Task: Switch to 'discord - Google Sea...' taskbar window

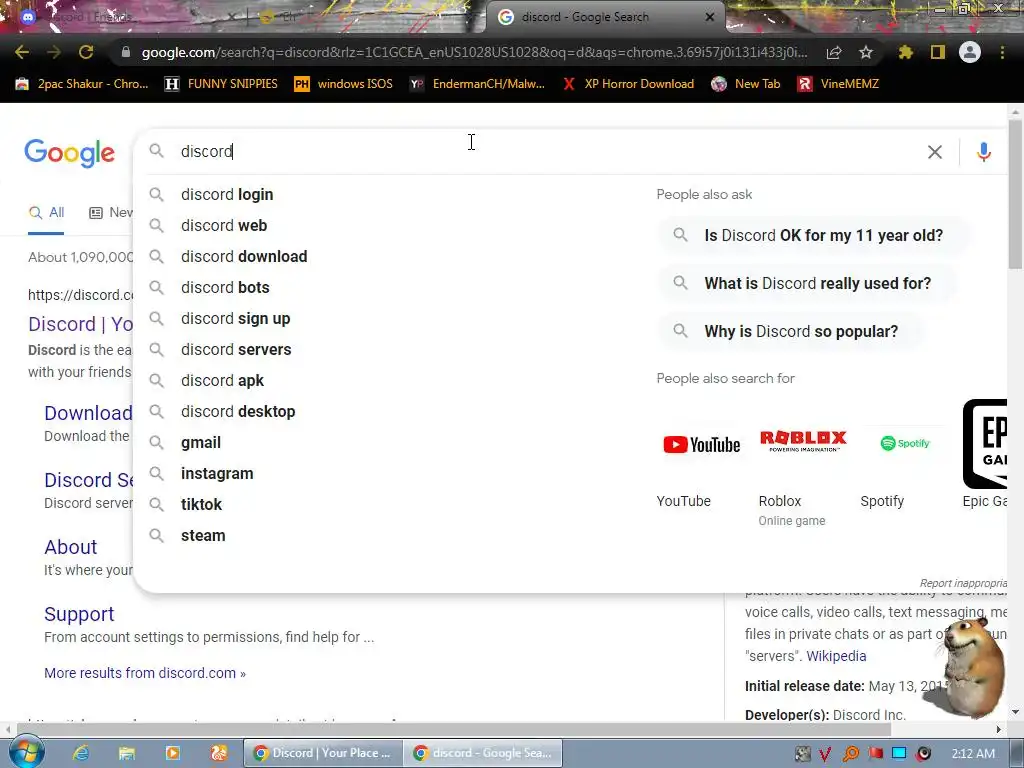Action: tap(483, 753)
